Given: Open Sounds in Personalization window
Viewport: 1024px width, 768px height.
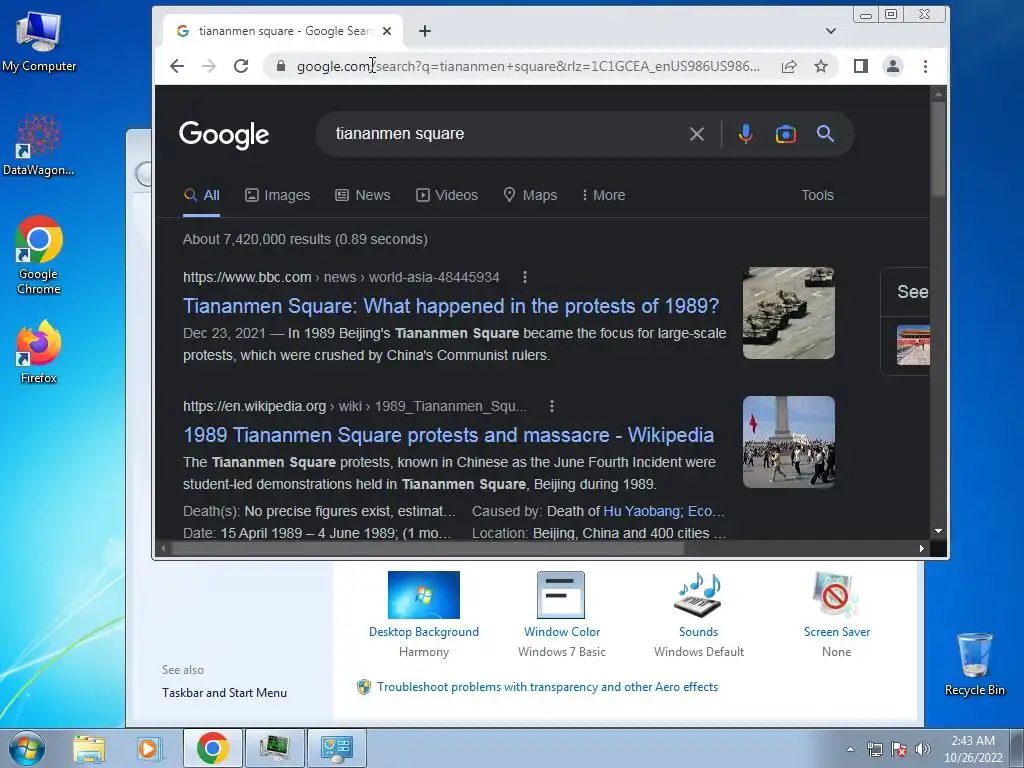Looking at the screenshot, I should coord(699,614).
